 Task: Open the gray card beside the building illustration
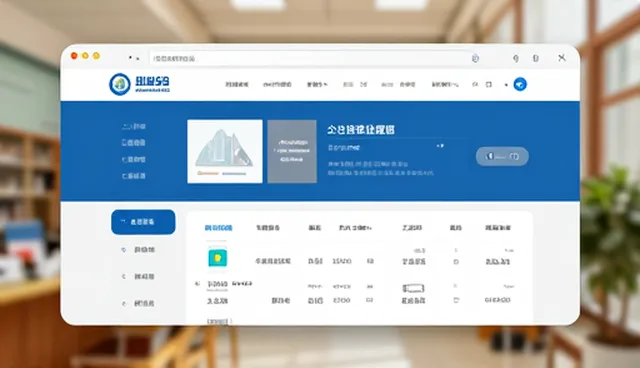pos(292,151)
